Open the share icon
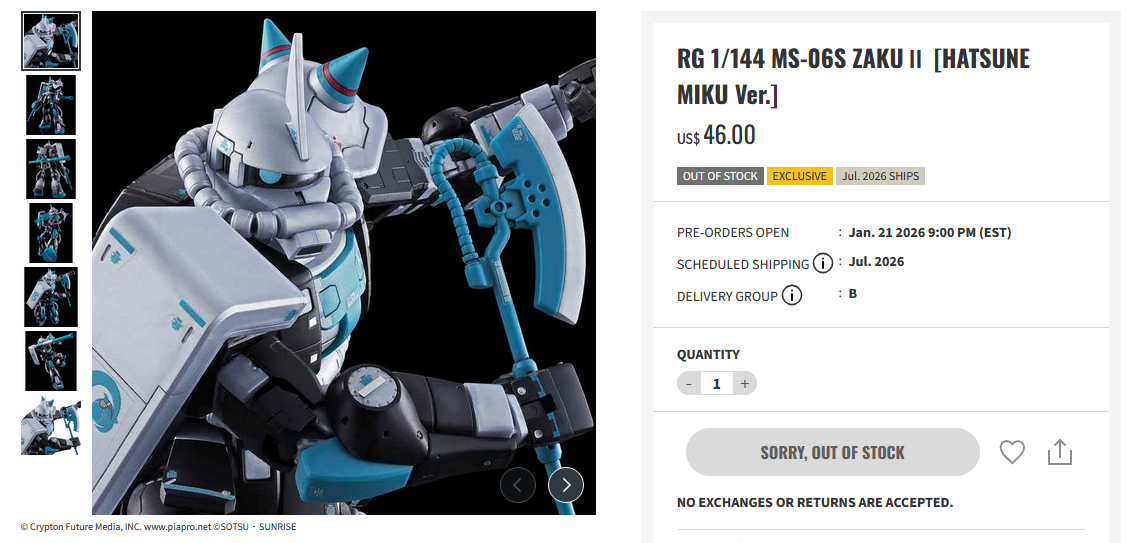The image size is (1146, 543). tap(1059, 452)
